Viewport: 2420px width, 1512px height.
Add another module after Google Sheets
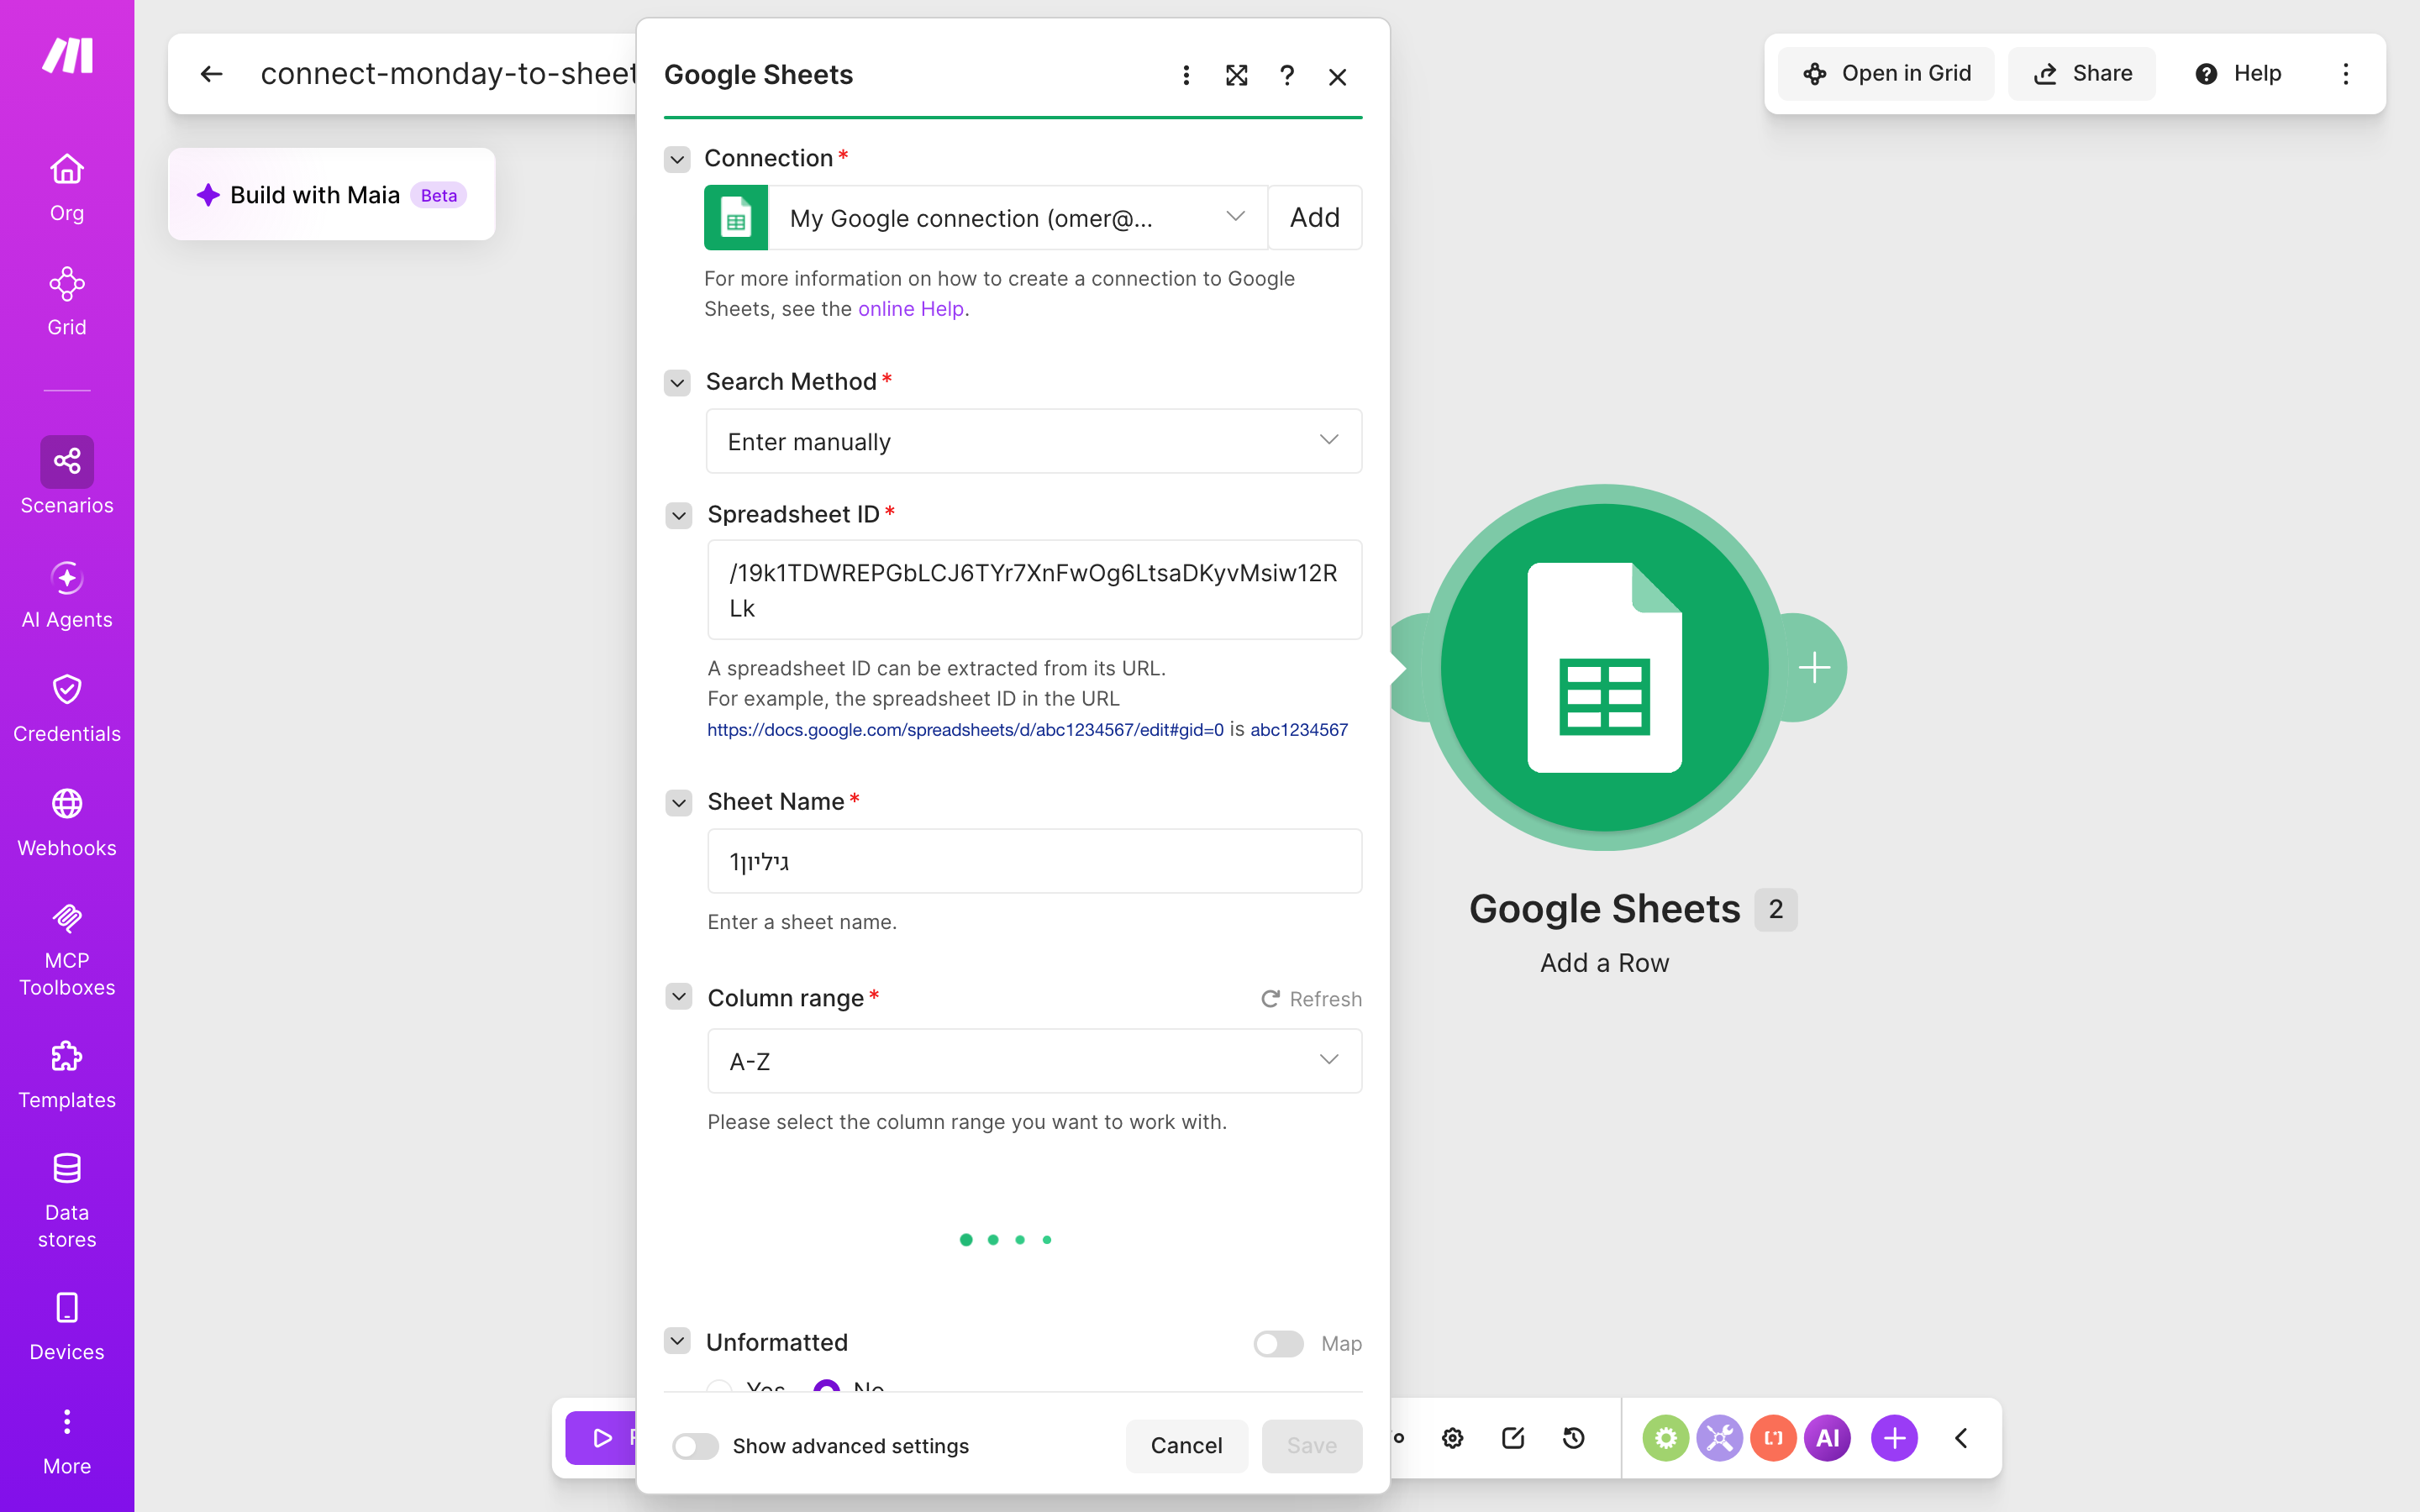[1814, 668]
